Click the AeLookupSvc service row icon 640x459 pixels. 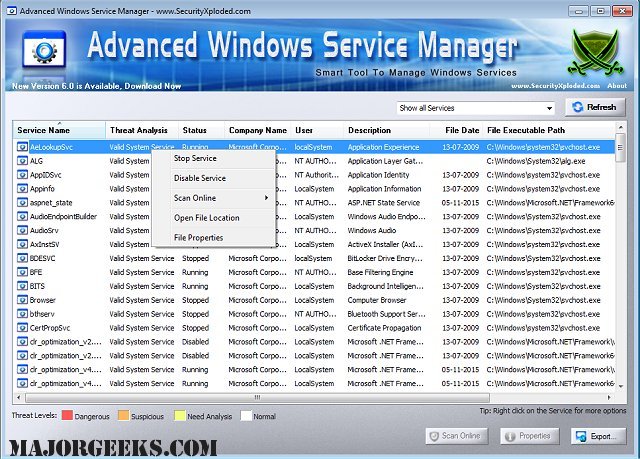tap(22, 147)
